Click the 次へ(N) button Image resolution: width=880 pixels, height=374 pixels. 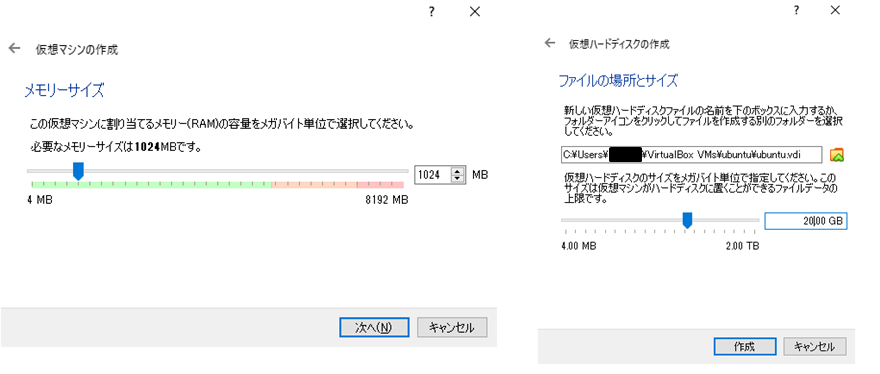pyautogui.click(x=374, y=327)
